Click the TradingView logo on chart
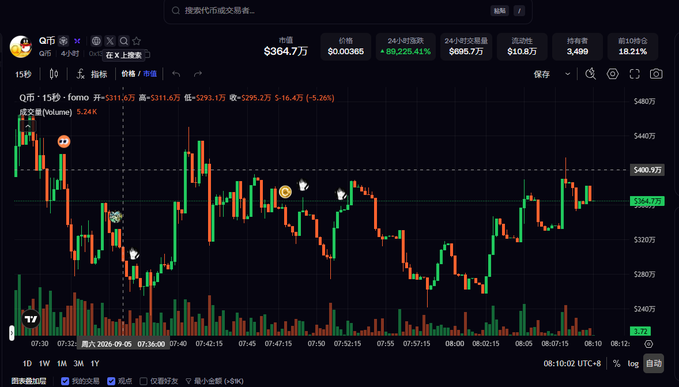Screen dimensions: 679x387 click(31, 319)
